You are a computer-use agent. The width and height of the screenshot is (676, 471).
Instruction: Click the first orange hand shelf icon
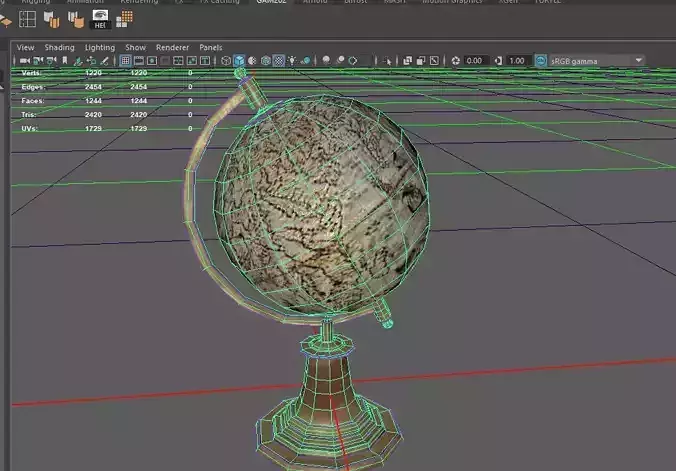(x=52, y=20)
